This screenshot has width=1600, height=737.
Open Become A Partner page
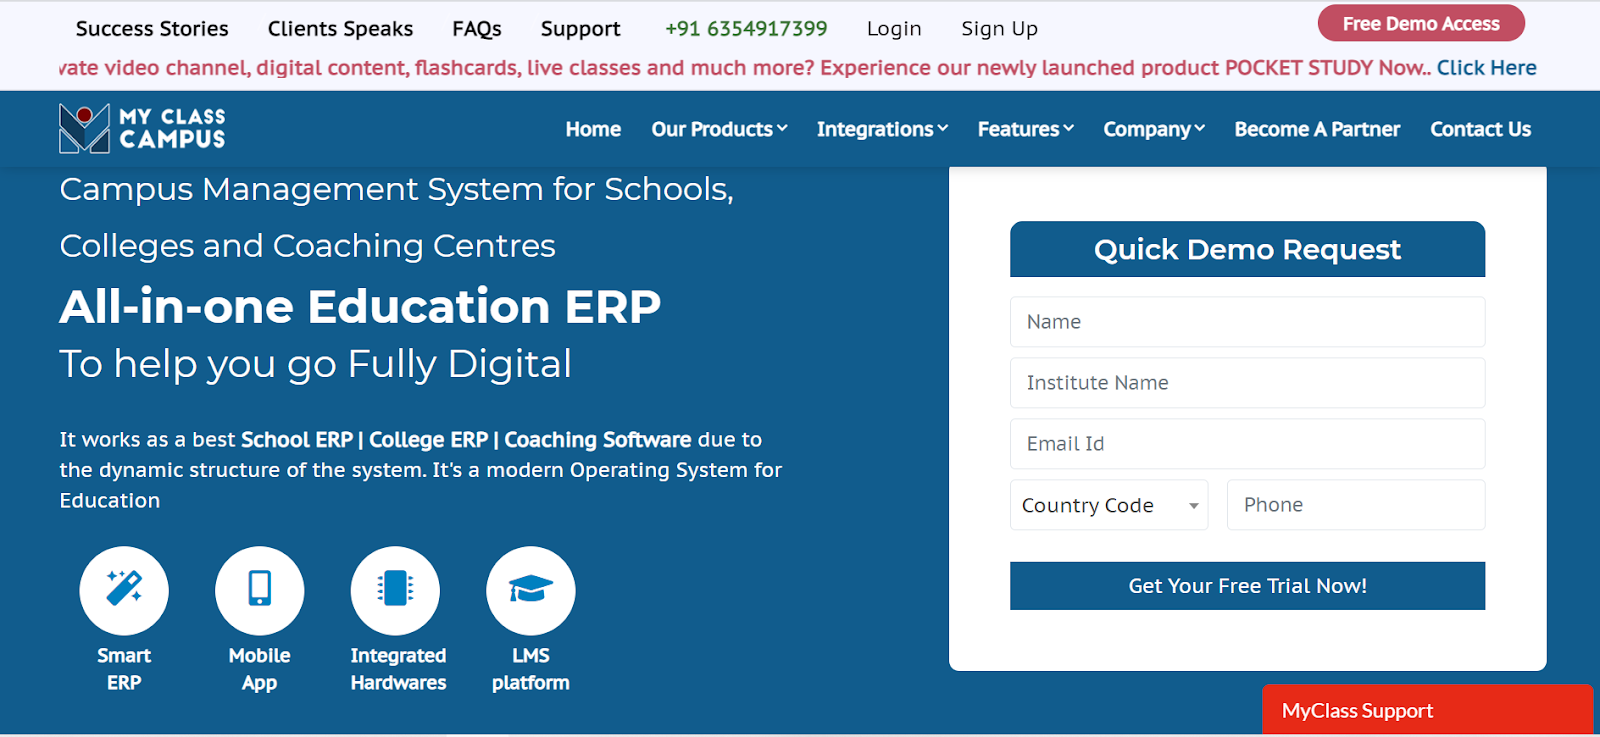1317,129
